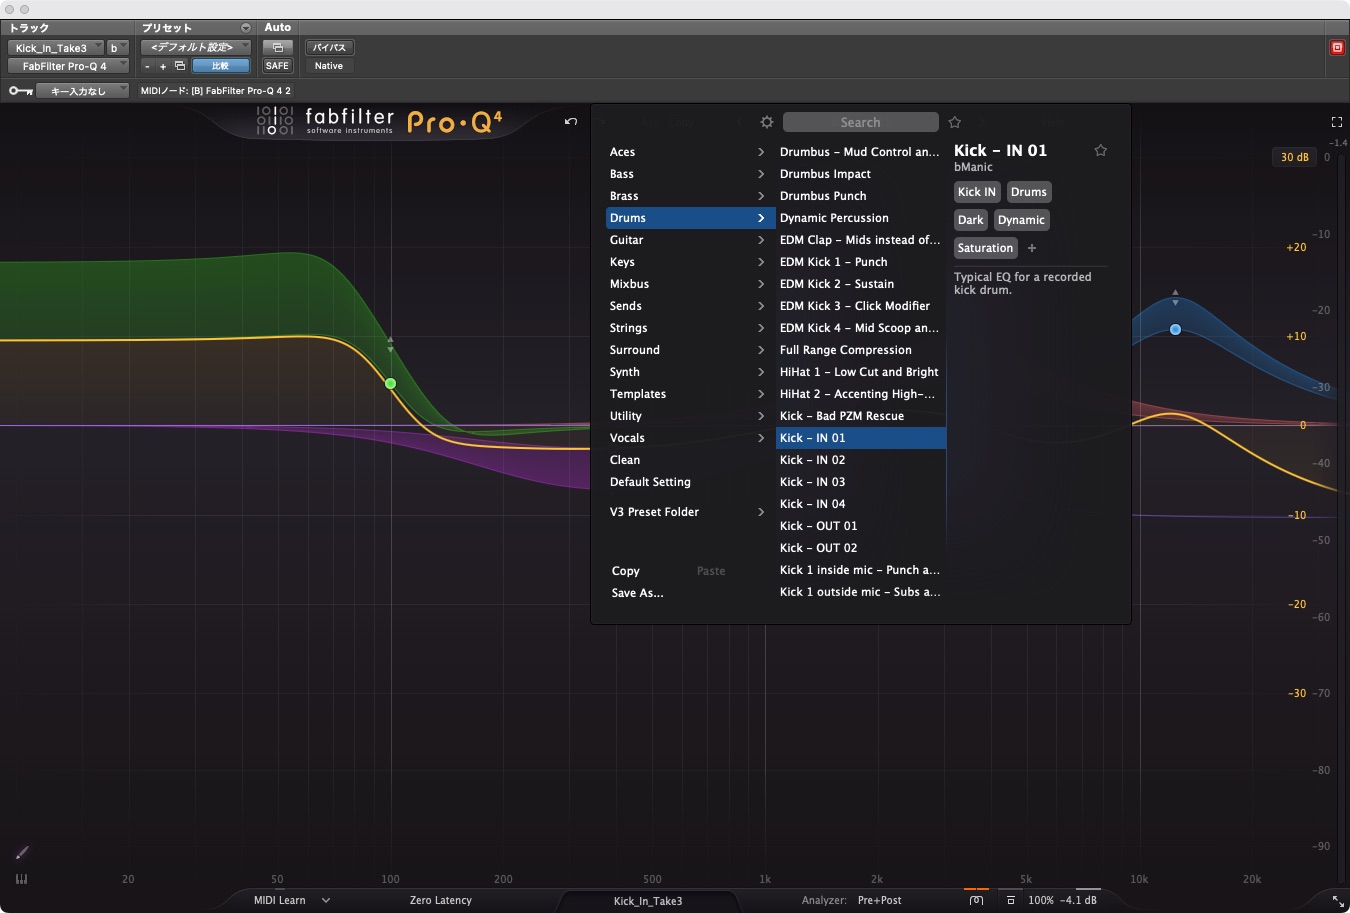The width and height of the screenshot is (1350, 913).
Task: Click the 100% output scale value
Action: pyautogui.click(x=1041, y=901)
